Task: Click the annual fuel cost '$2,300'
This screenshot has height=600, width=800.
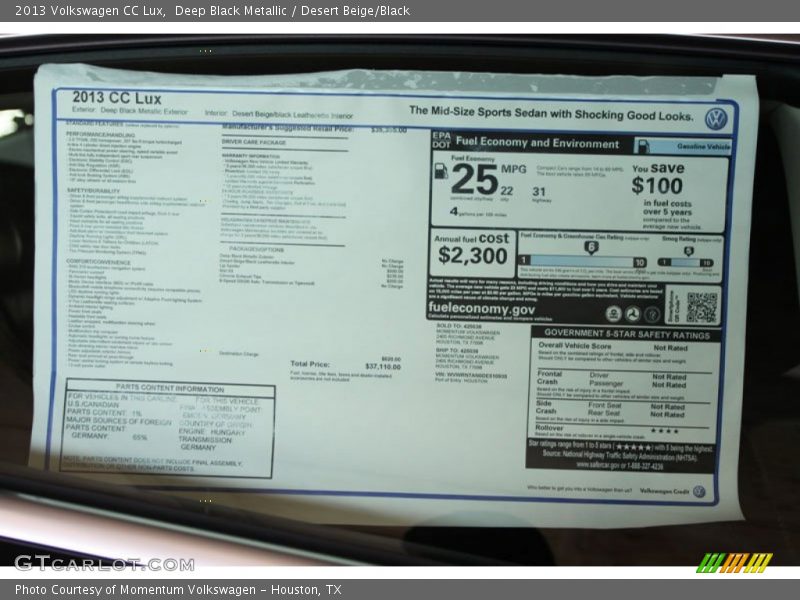Action: pyautogui.click(x=472, y=256)
